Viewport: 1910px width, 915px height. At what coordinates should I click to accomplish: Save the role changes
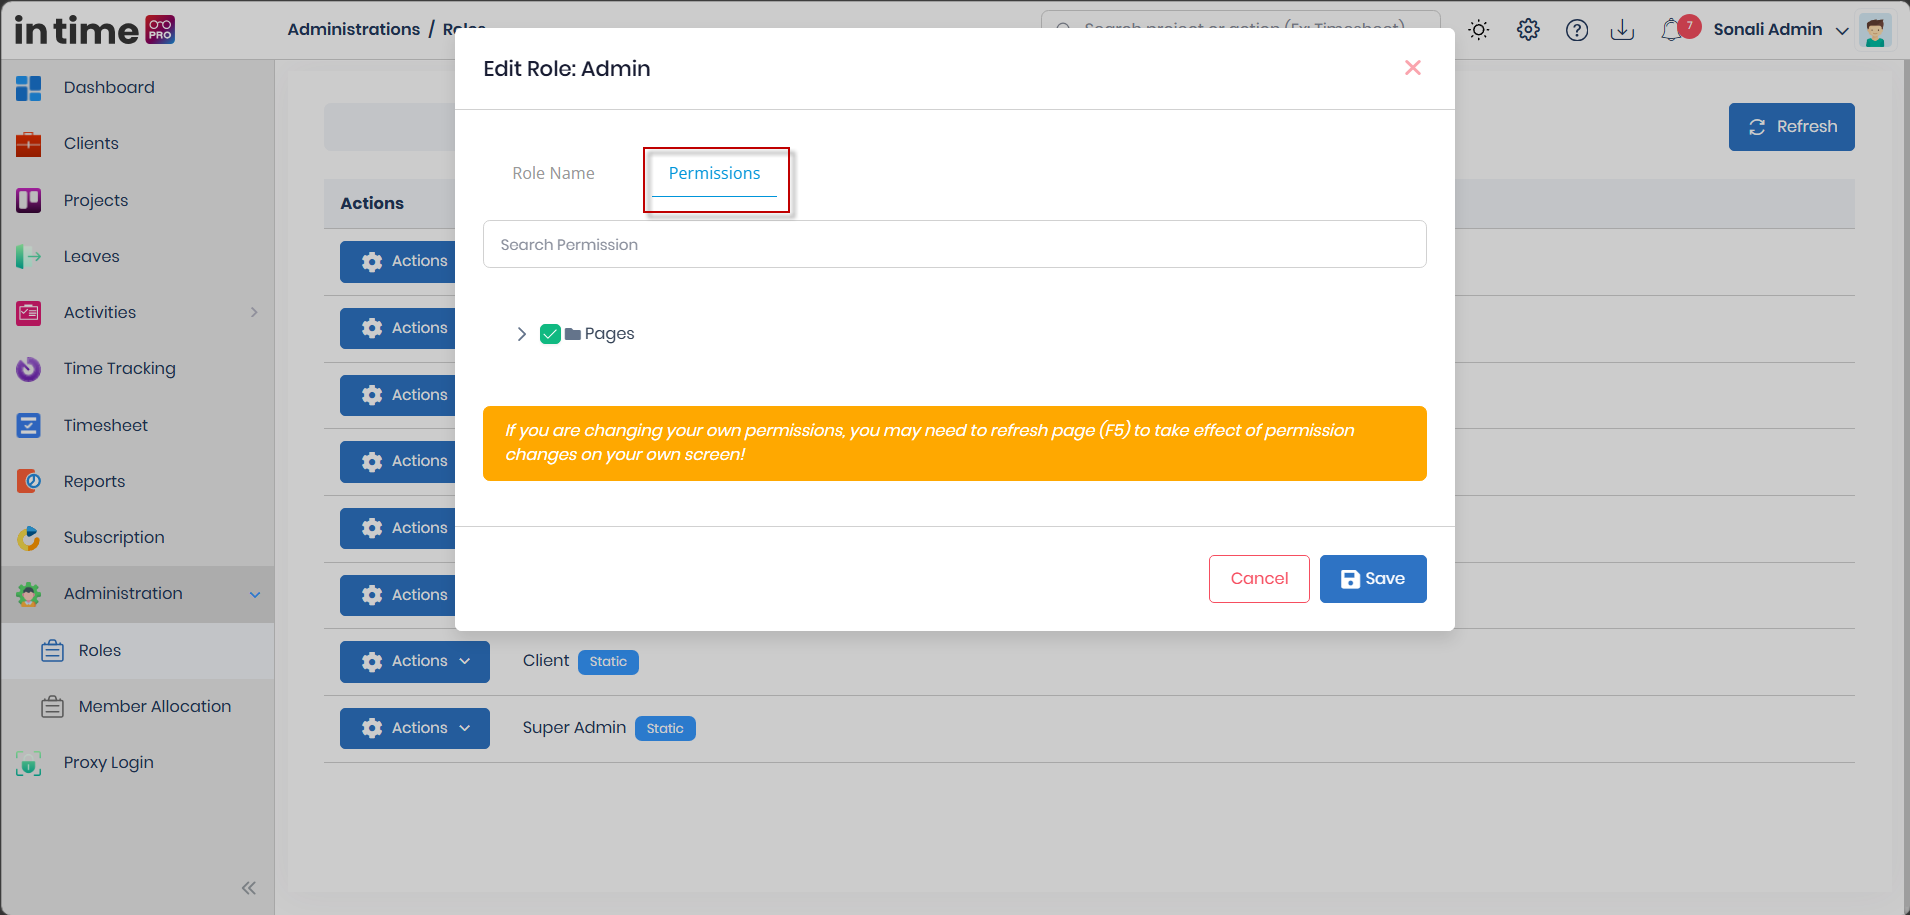coord(1373,579)
